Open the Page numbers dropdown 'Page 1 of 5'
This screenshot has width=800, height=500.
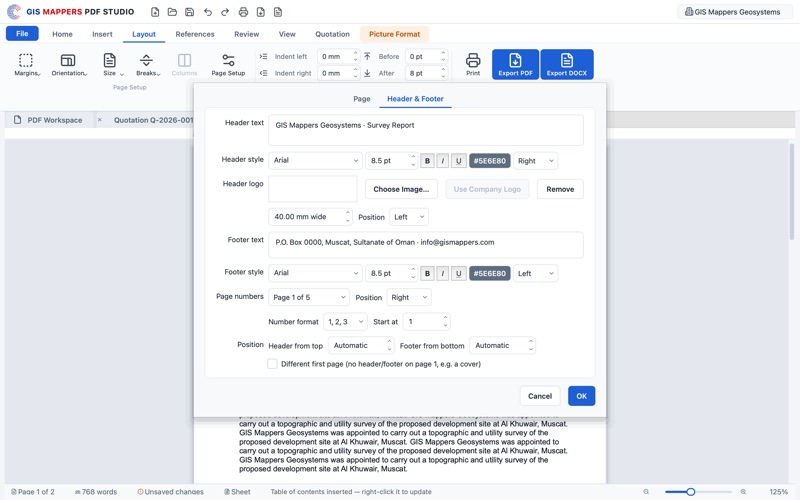coord(309,297)
